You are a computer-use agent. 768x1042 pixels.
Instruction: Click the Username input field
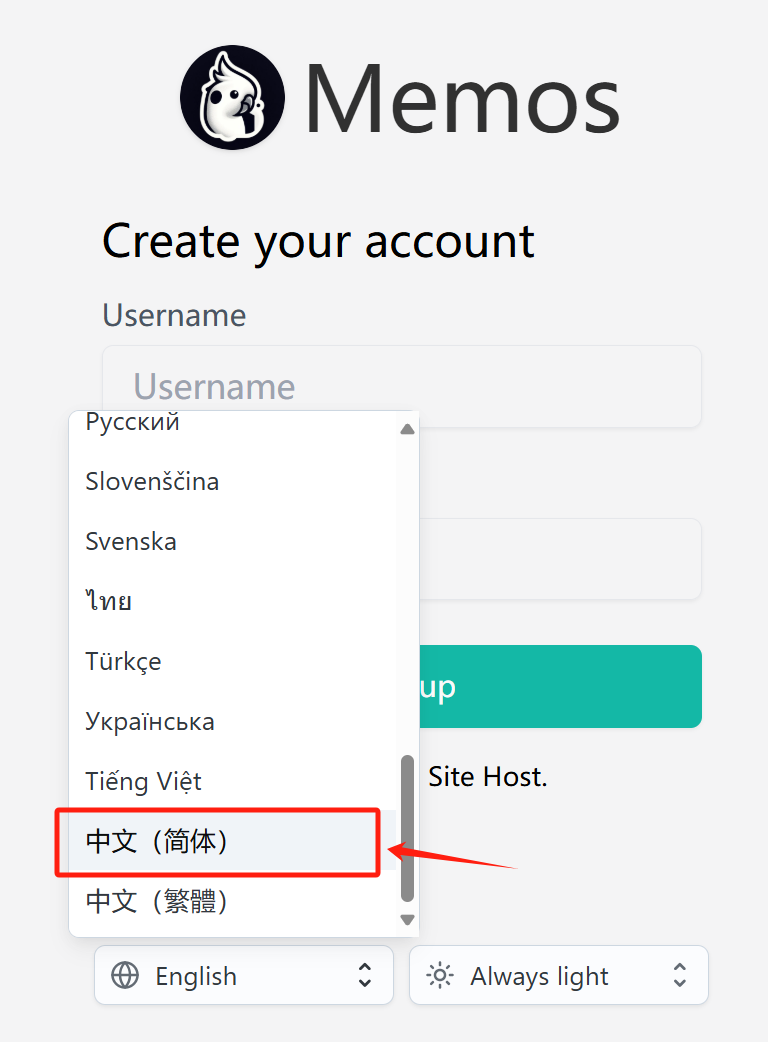pos(402,386)
